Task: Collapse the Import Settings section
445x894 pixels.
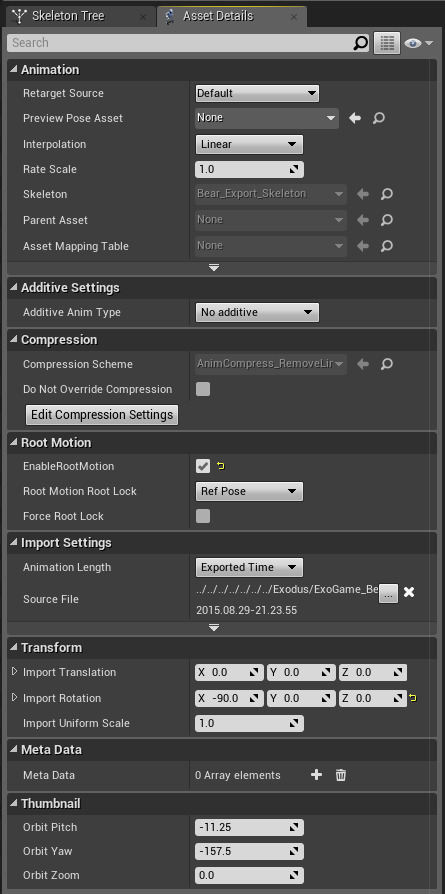Action: pos(13,542)
